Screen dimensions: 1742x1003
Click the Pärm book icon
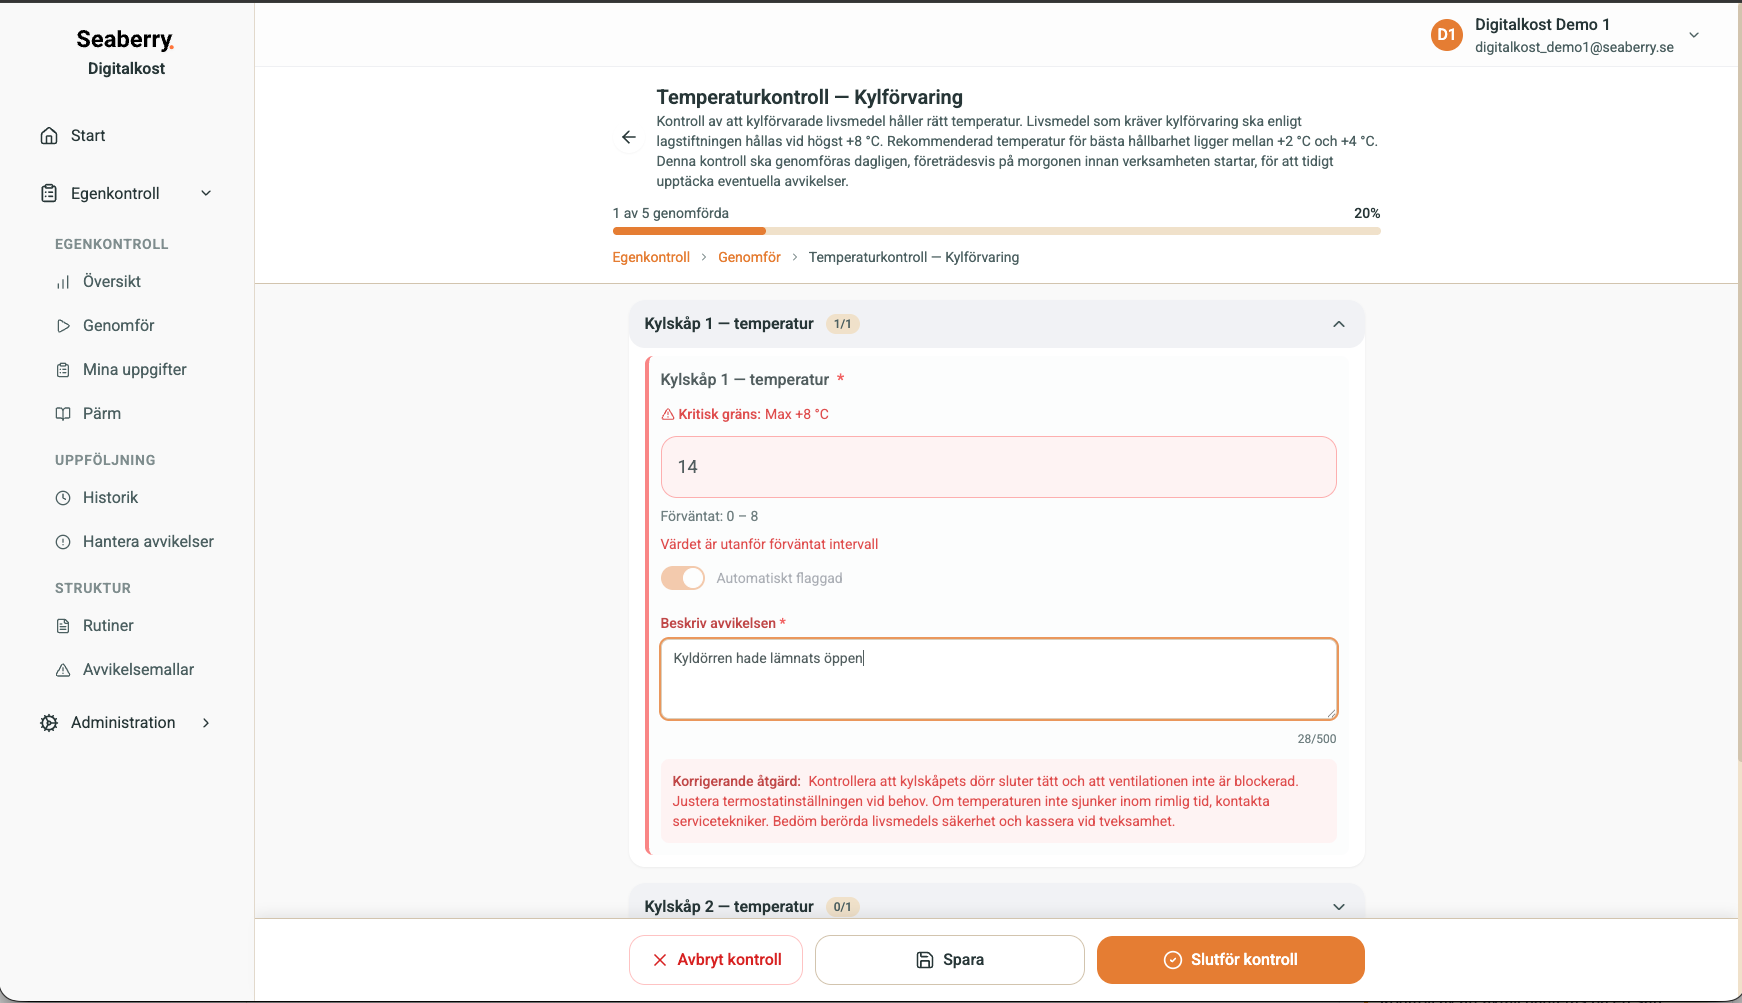click(x=63, y=414)
